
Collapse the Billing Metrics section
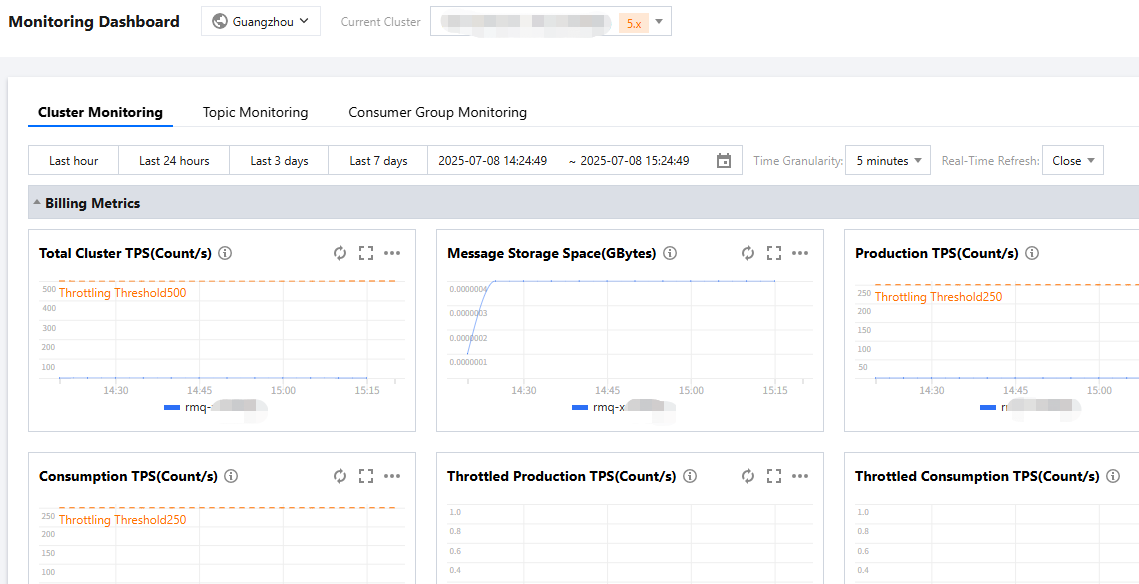click(x=37, y=203)
